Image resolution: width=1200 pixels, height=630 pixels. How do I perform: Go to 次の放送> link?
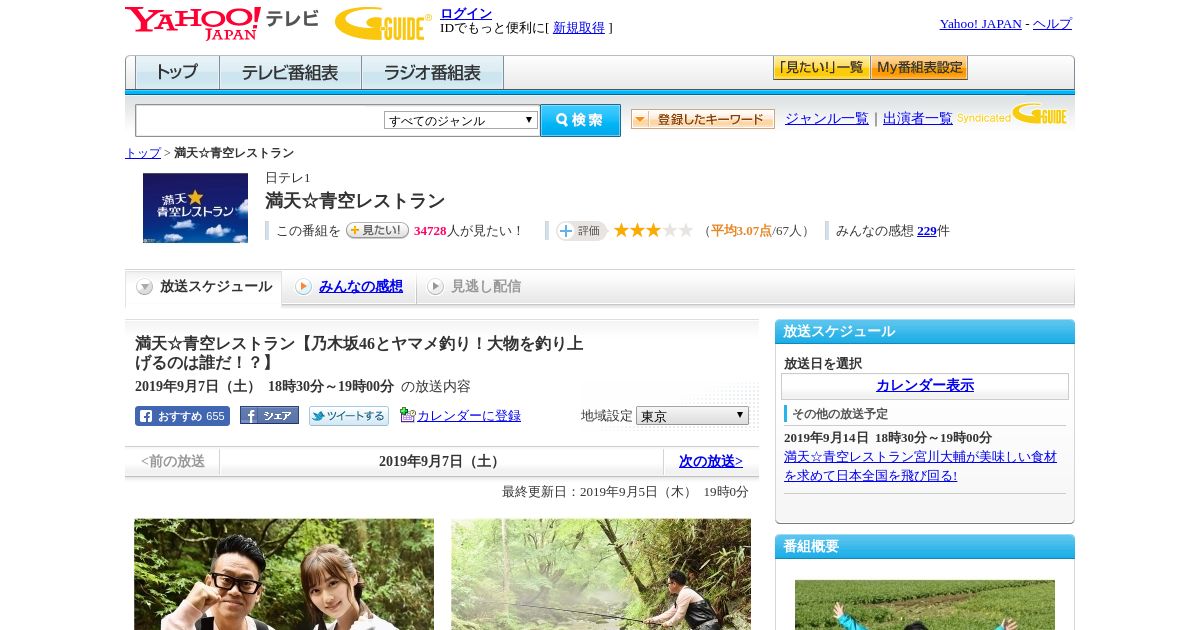[x=711, y=461]
